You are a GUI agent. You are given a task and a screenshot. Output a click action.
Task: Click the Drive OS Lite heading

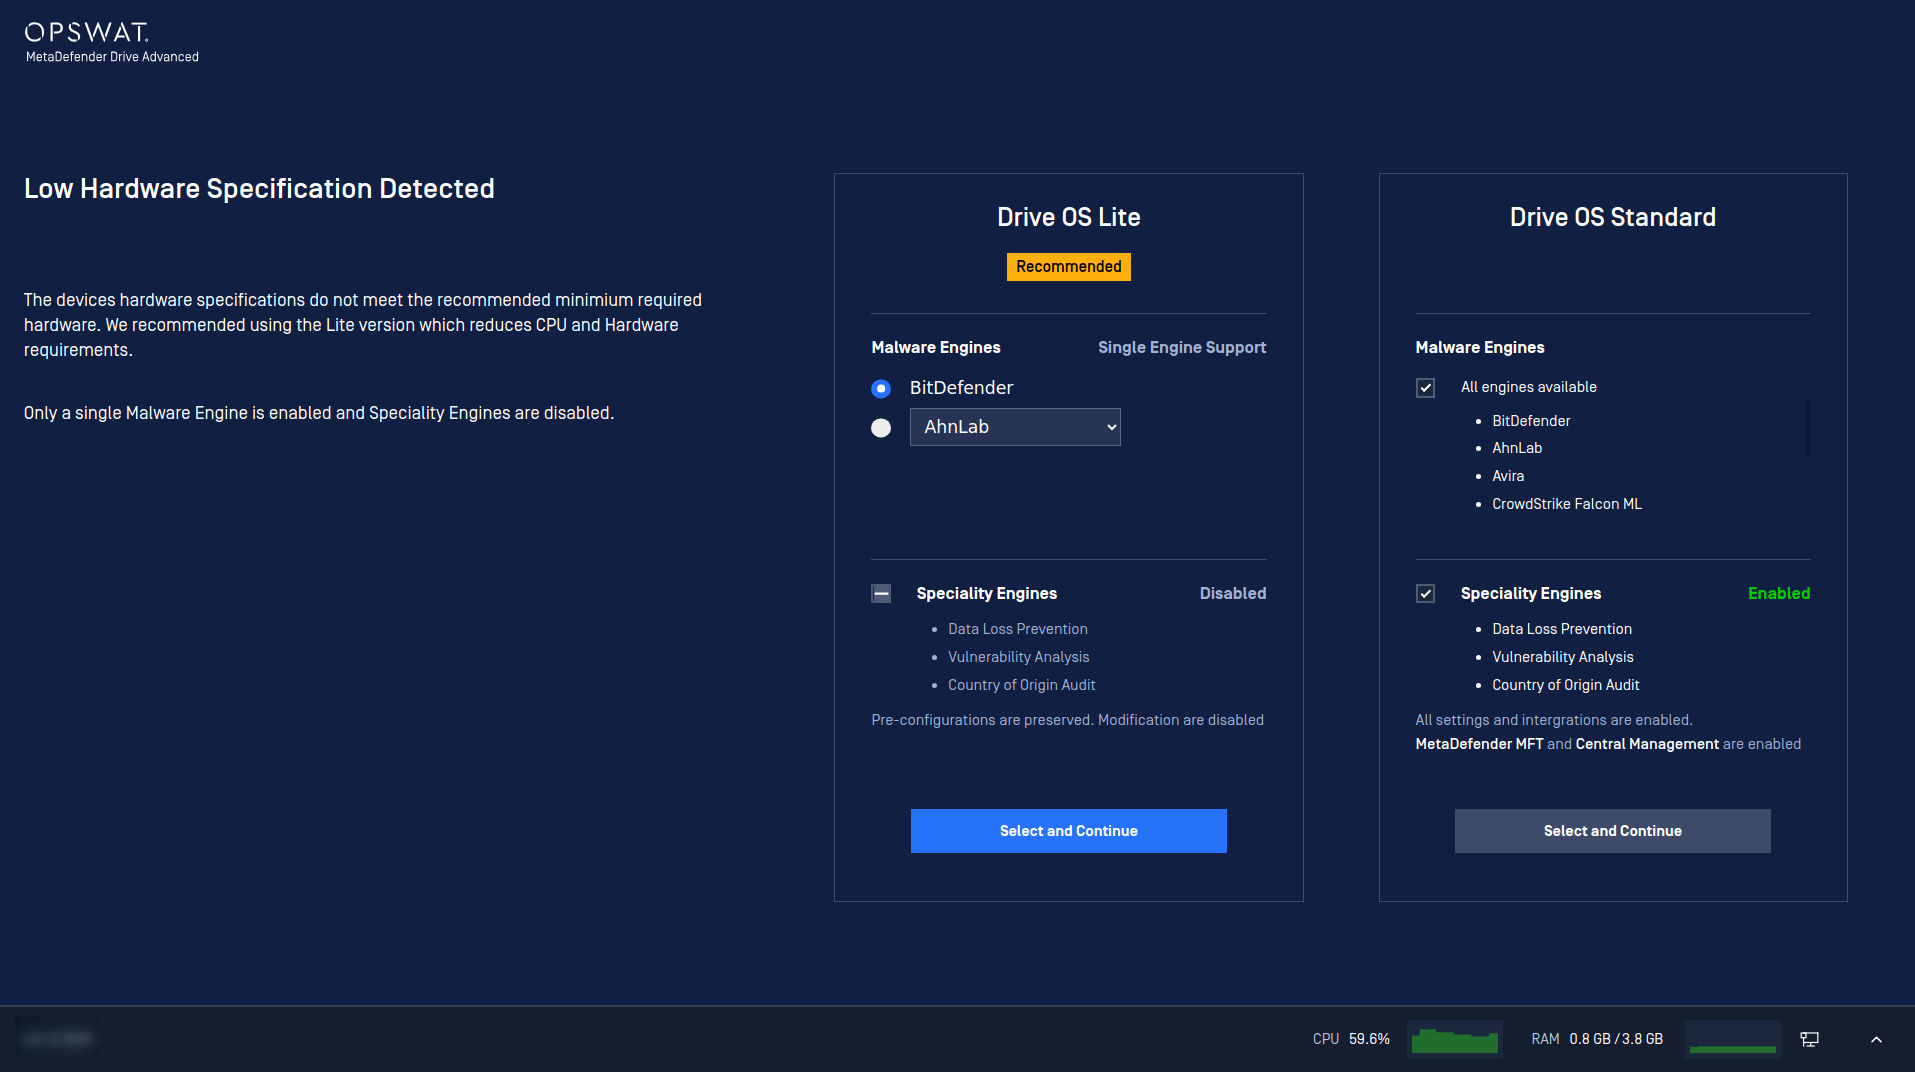pyautogui.click(x=1069, y=217)
